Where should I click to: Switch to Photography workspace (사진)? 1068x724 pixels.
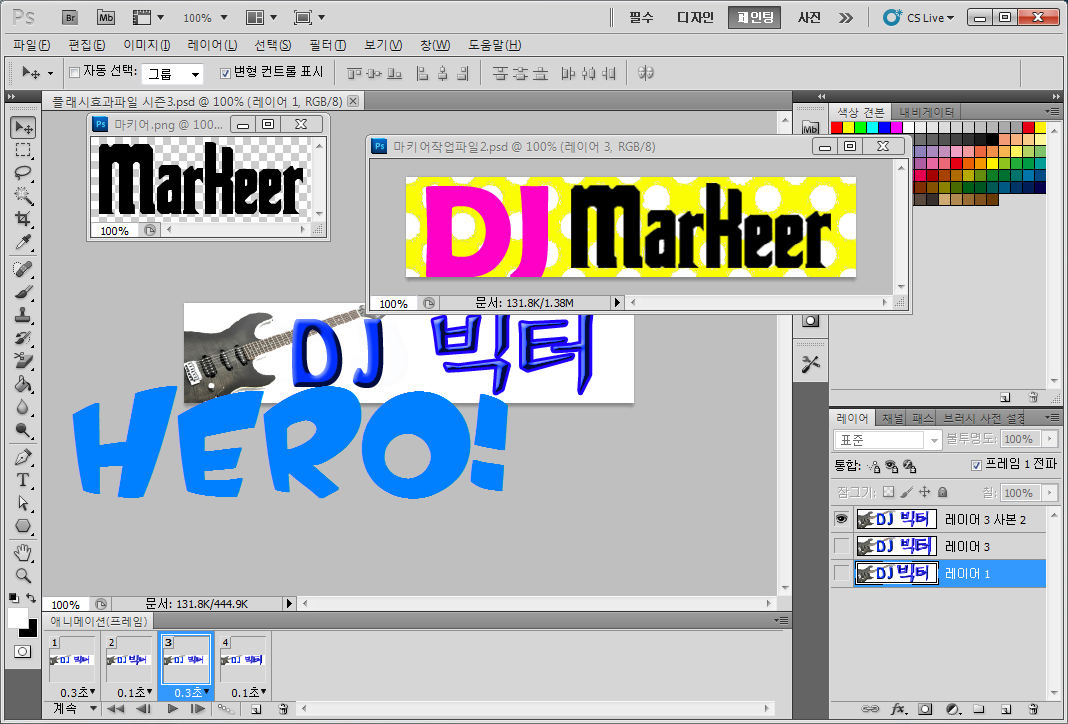click(809, 18)
